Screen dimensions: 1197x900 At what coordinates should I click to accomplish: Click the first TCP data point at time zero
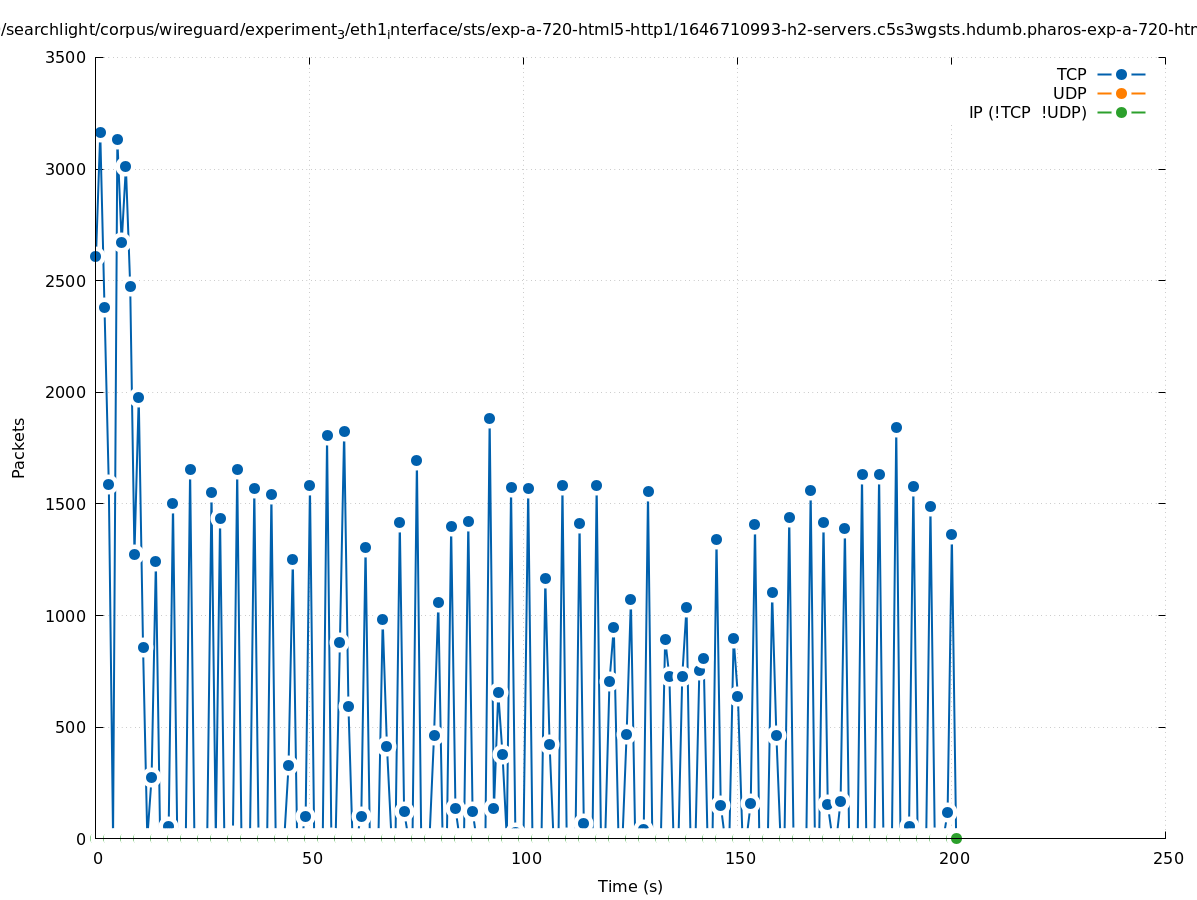pyautogui.click(x=95, y=256)
